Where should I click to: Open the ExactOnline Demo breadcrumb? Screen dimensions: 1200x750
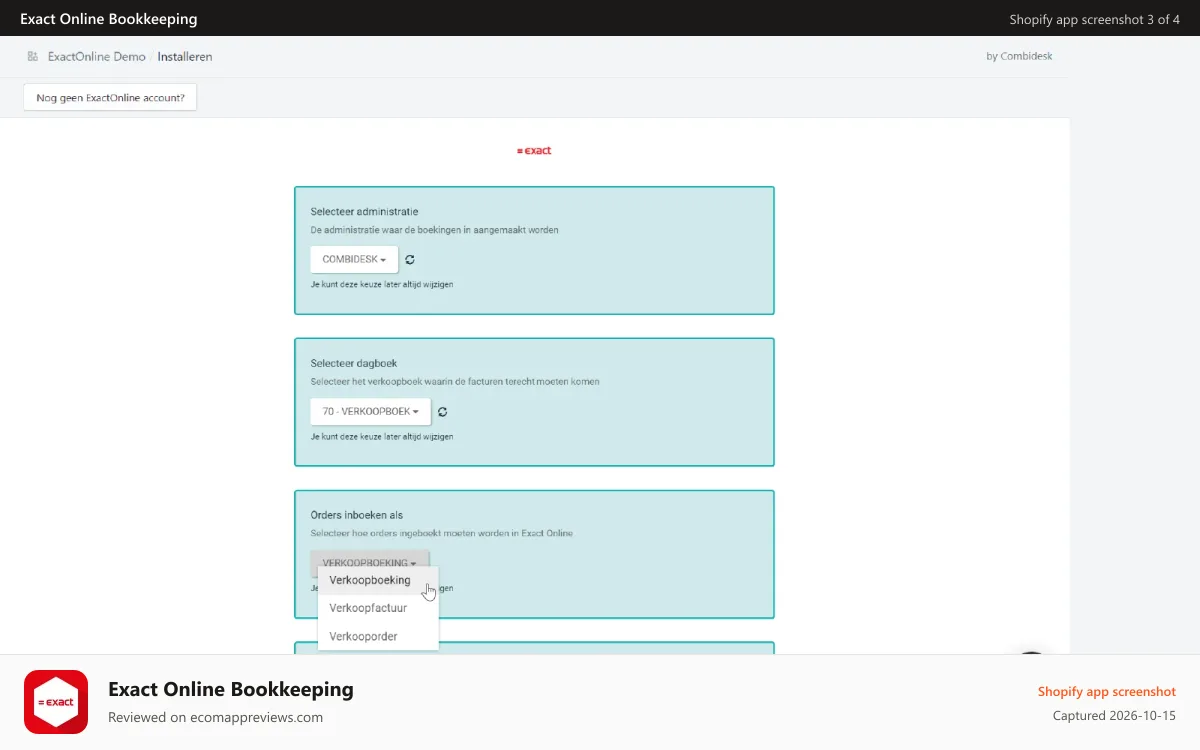pos(96,57)
